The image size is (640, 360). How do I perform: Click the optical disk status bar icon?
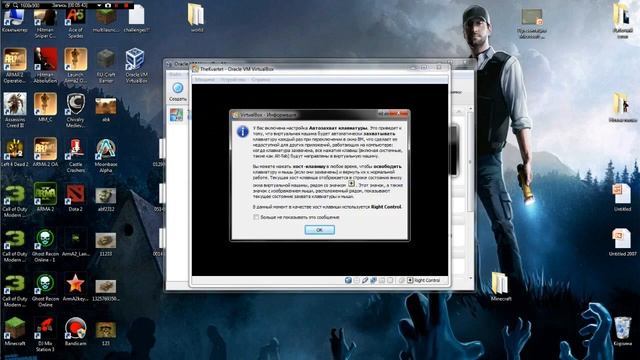pyautogui.click(x=357, y=280)
